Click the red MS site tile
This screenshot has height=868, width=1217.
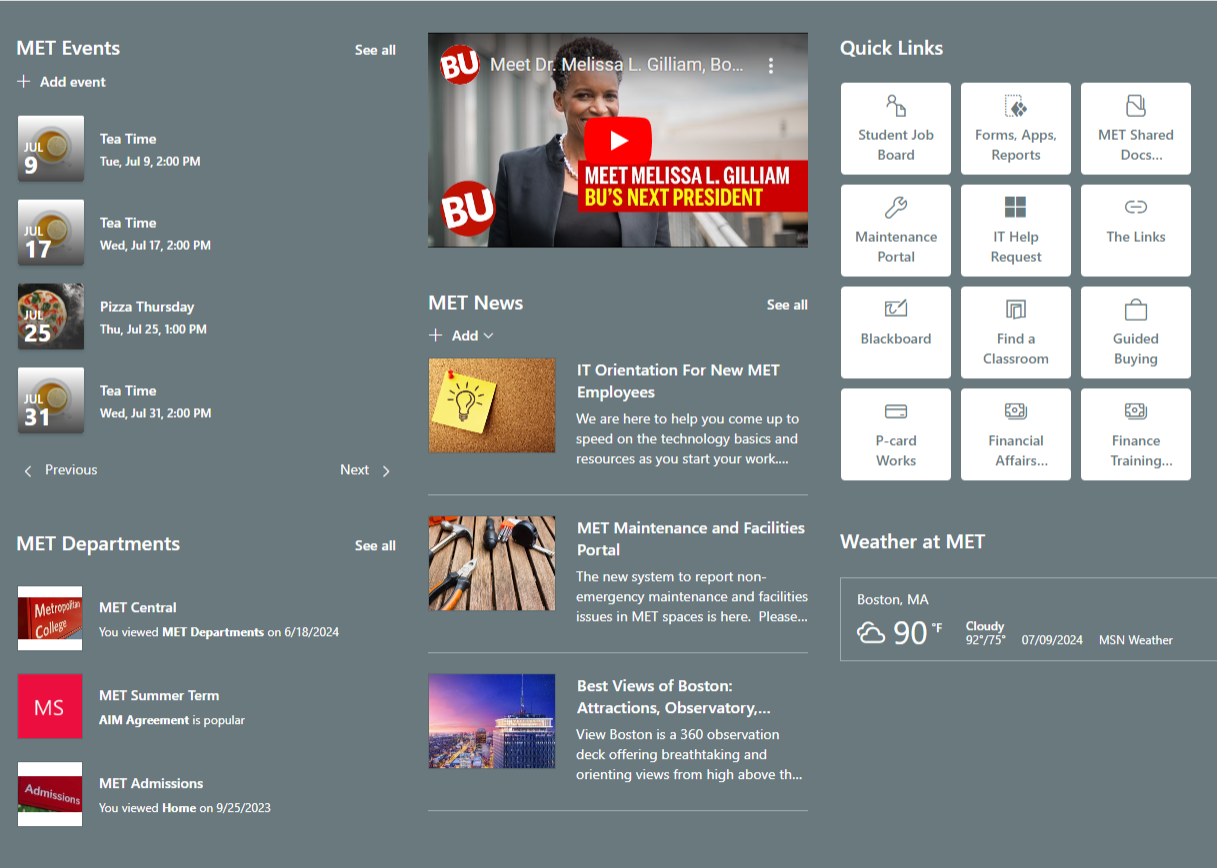(x=50, y=706)
